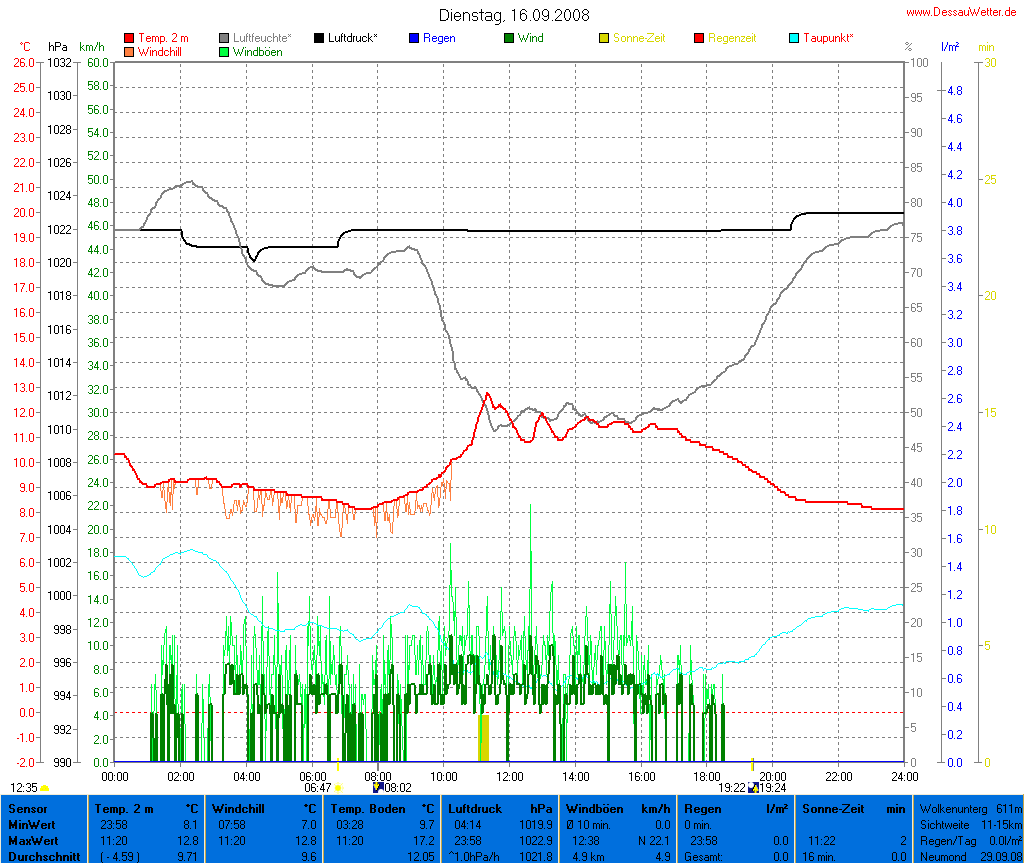Click the light green Windböen legend square
Viewport: 1024px width, 863px height.
click(x=224, y=51)
